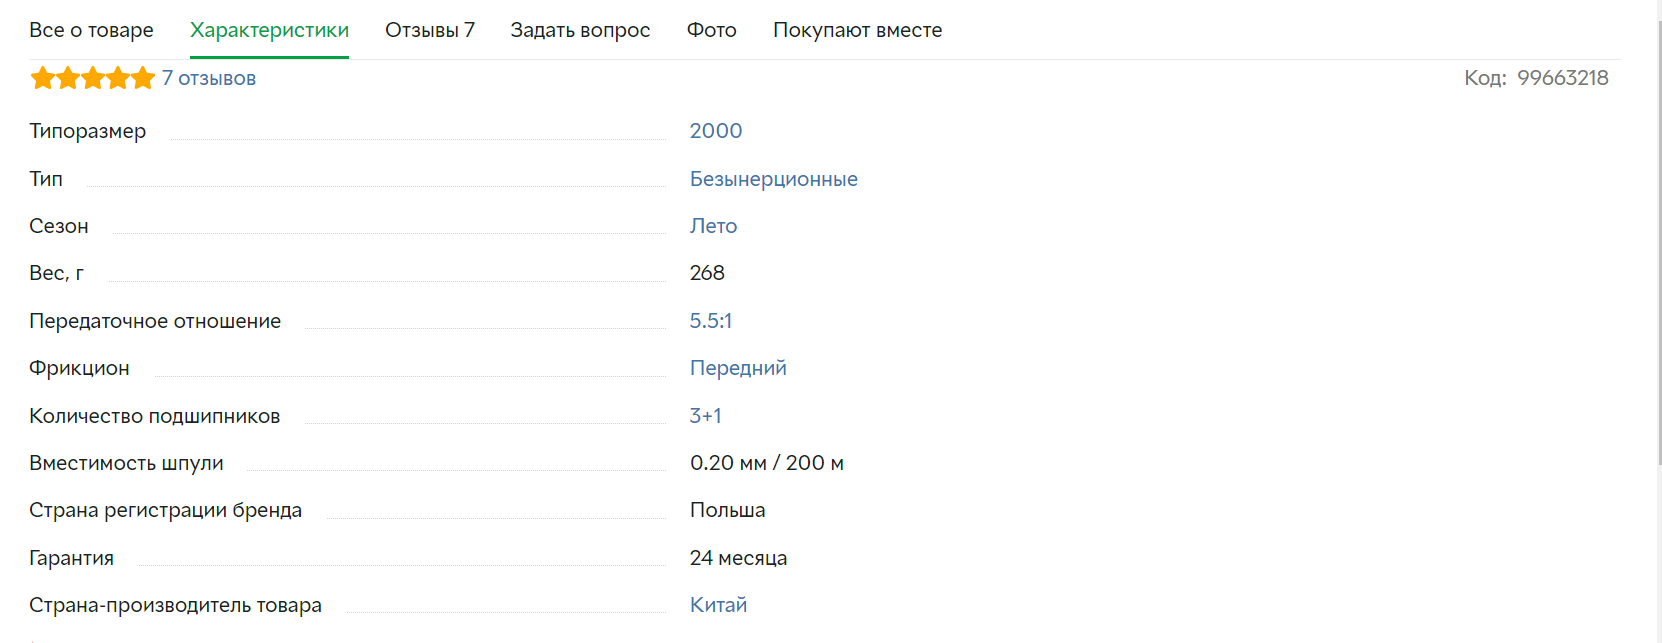Go to the "Фото" tab
1662x643 pixels.
click(x=711, y=30)
